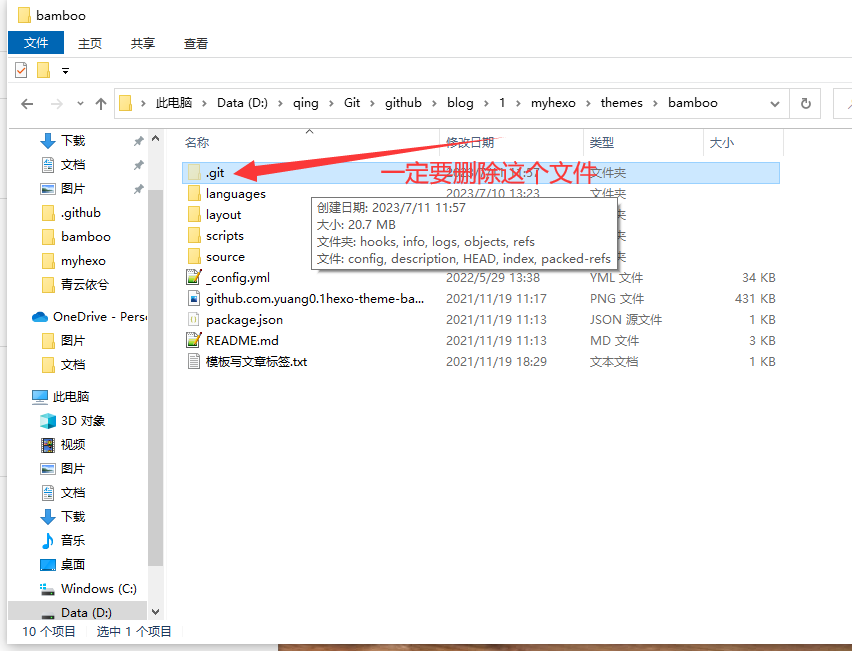The width and height of the screenshot is (852, 651).
Task: Go back with the left arrow button
Action: [27, 103]
